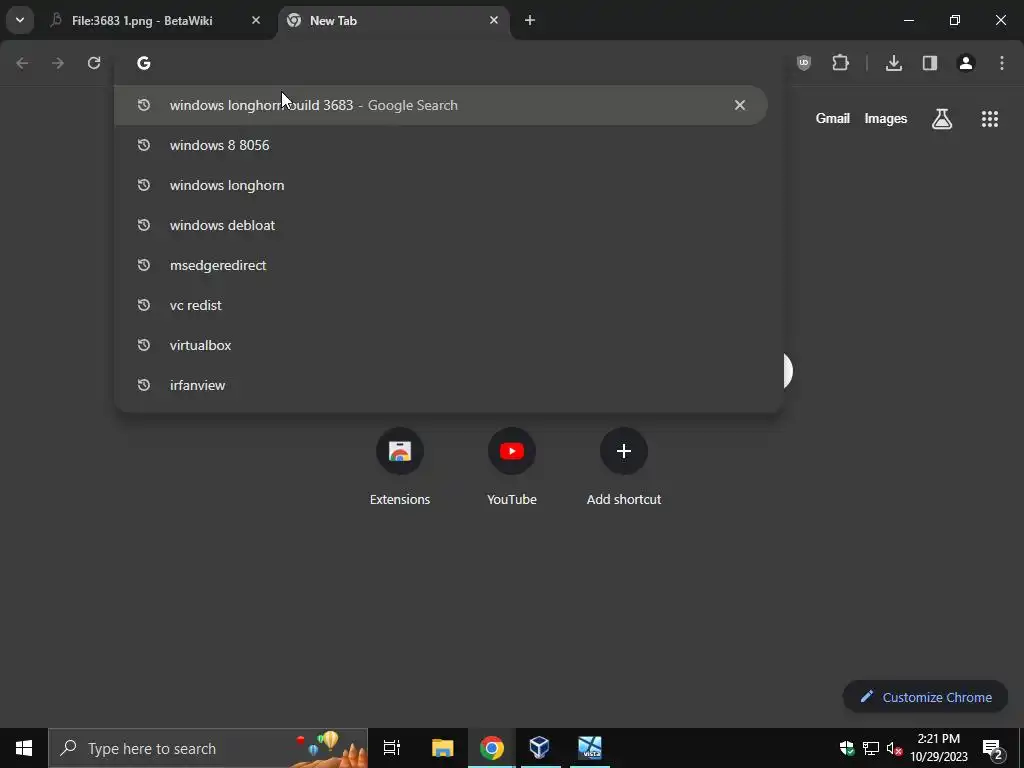Open Task View on the taskbar

[392, 748]
